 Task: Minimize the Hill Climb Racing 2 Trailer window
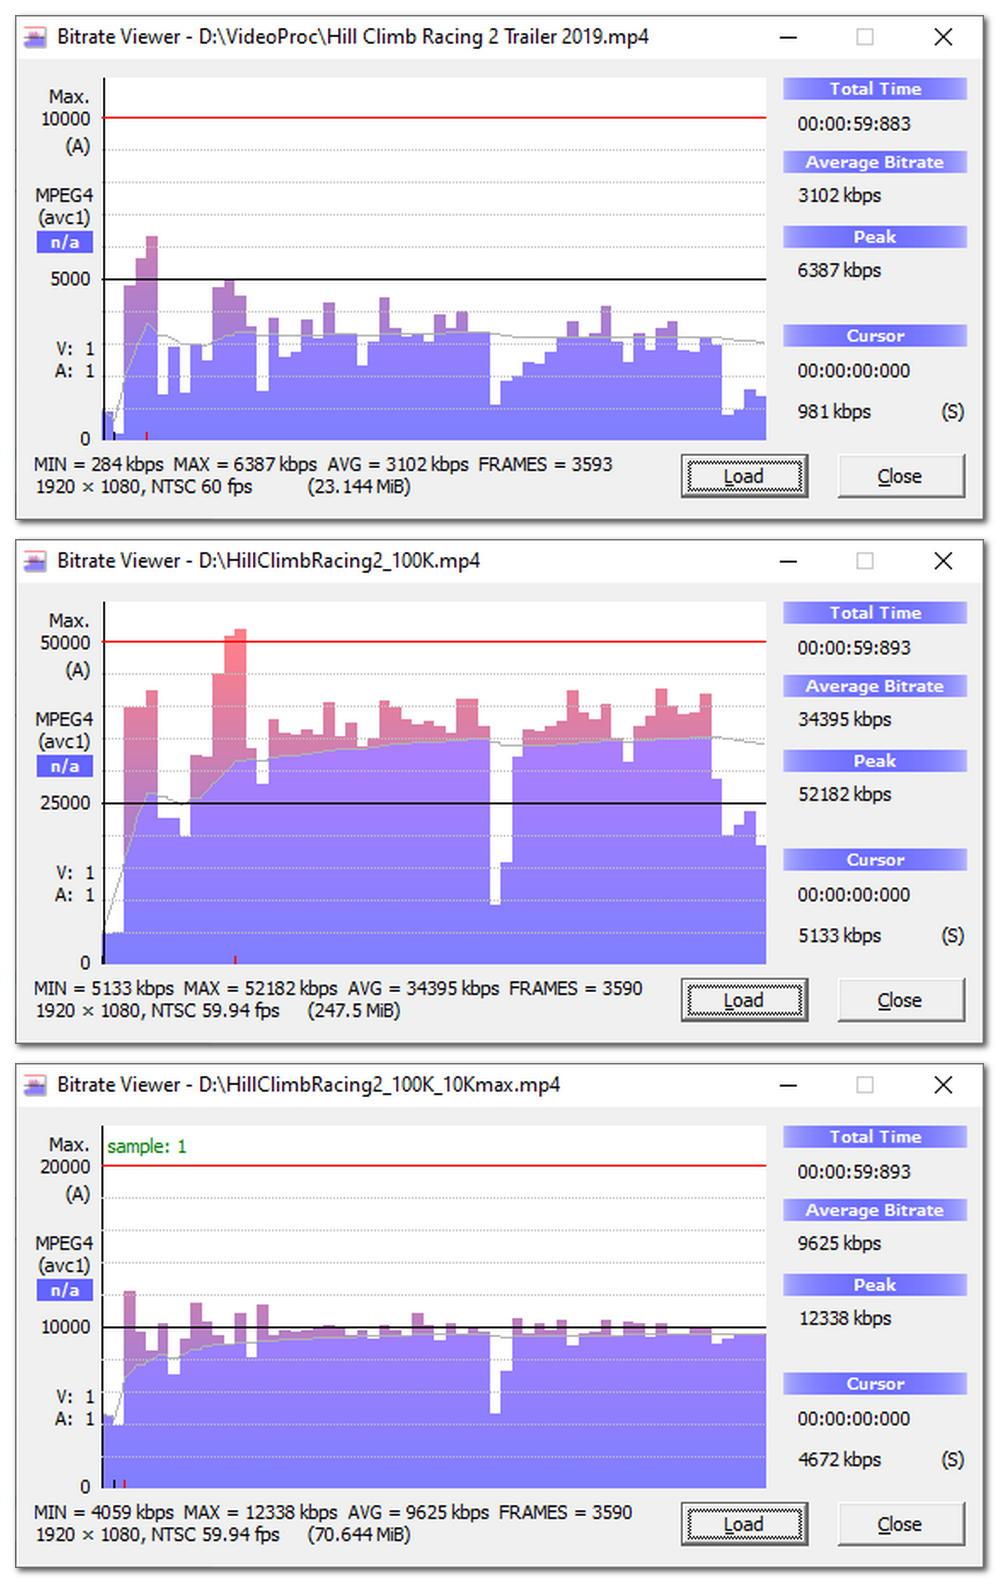(x=789, y=38)
